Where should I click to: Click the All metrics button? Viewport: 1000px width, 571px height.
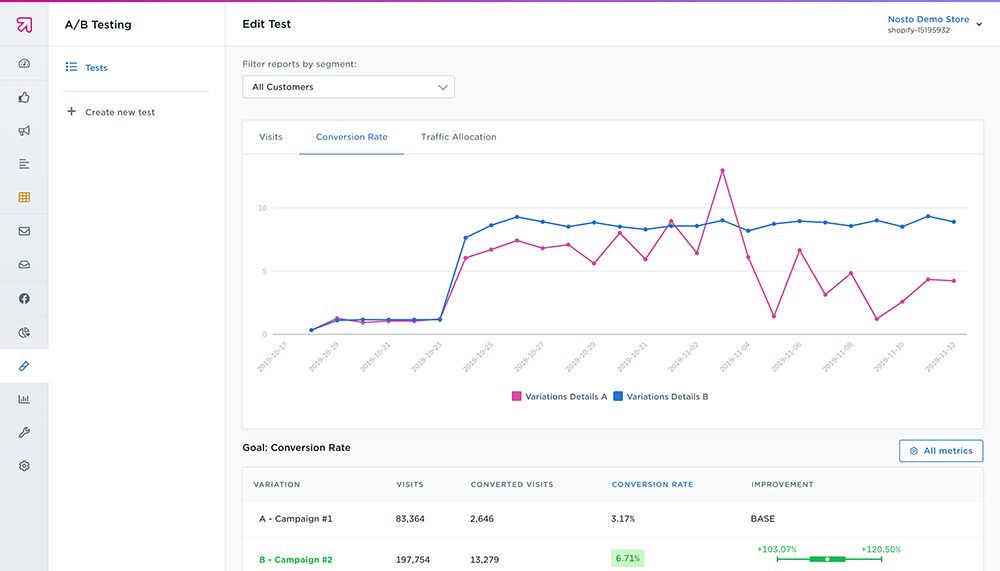click(x=940, y=451)
